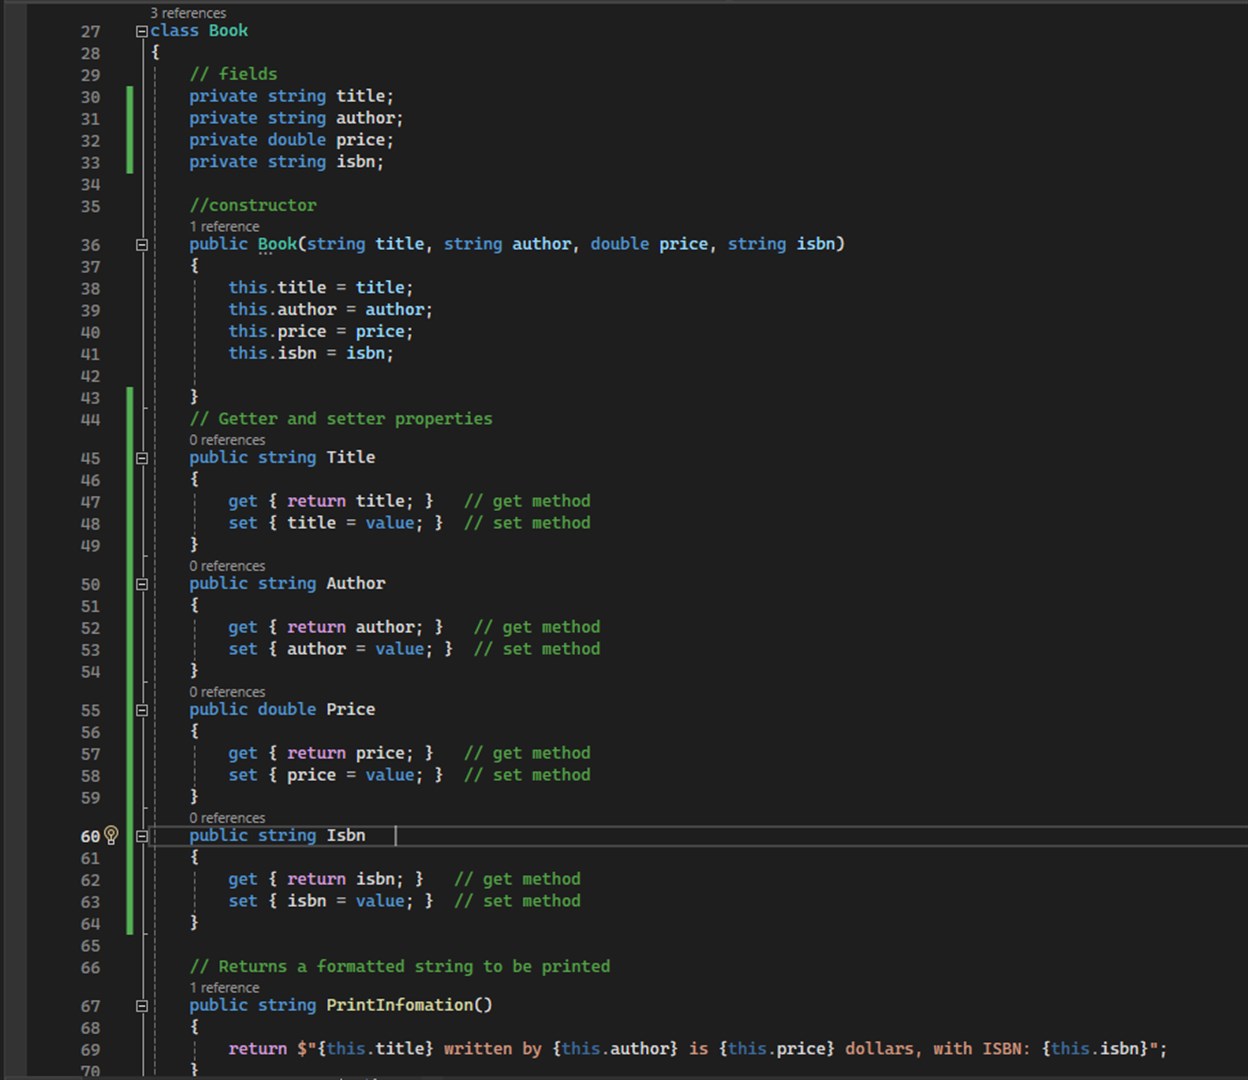Click the '// fields' comment
1248x1080 pixels.
[x=233, y=74]
